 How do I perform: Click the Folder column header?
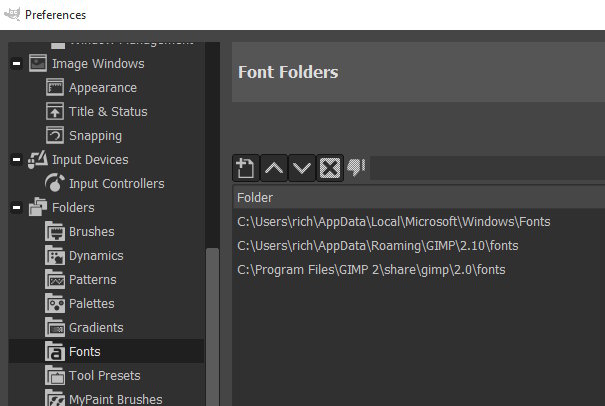(x=419, y=197)
